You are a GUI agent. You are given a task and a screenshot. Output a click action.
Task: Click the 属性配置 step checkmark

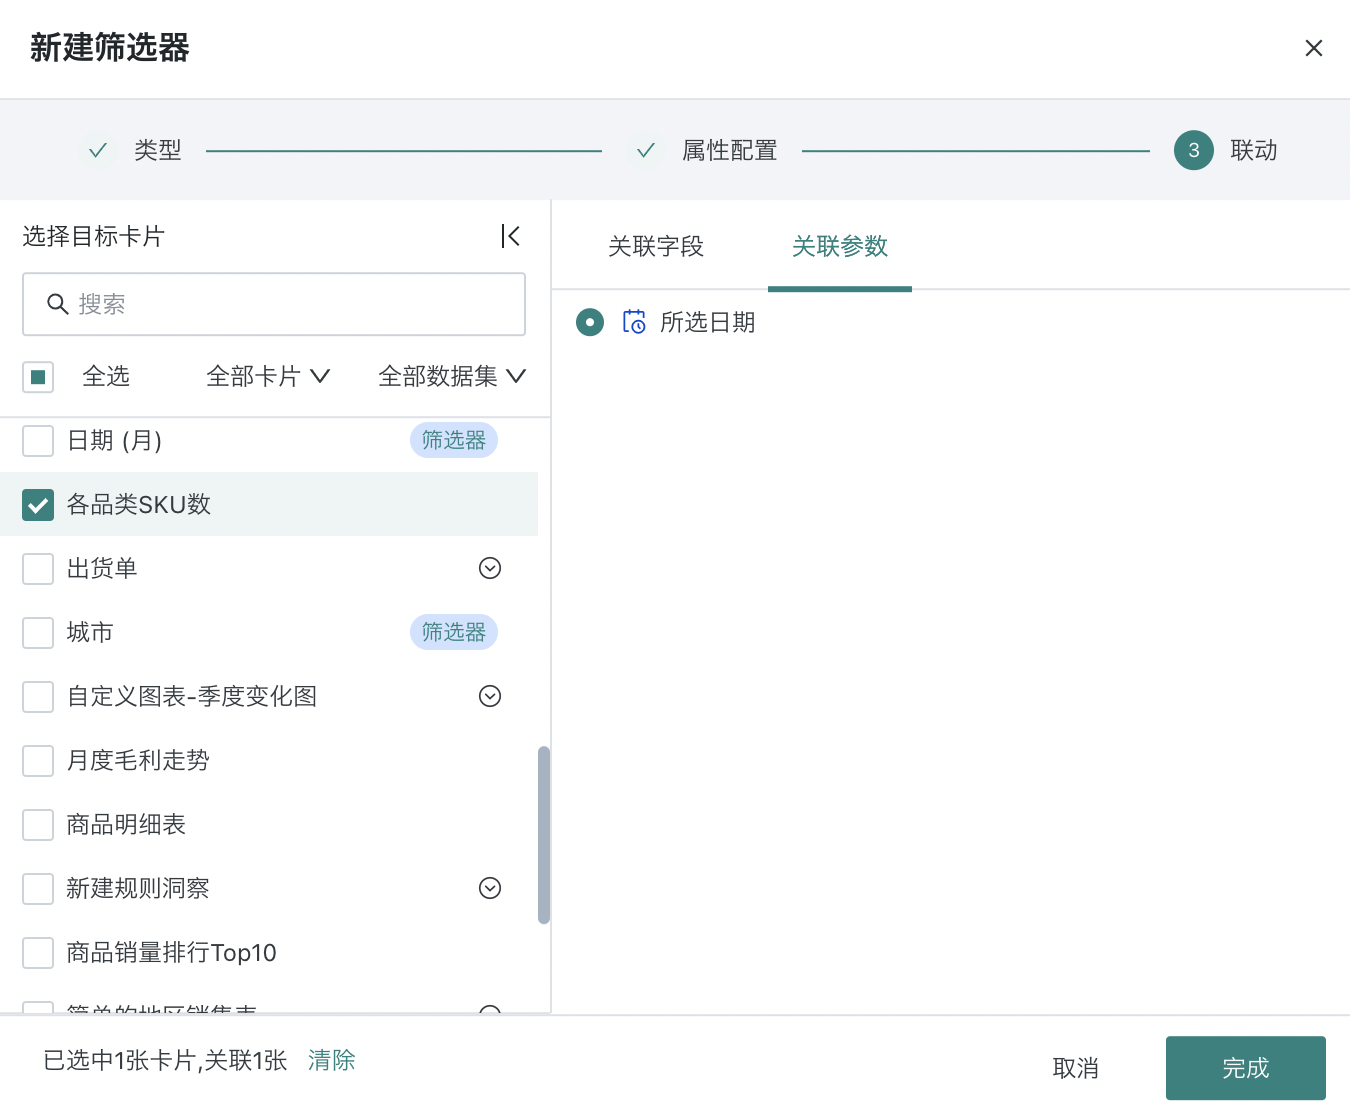click(646, 150)
